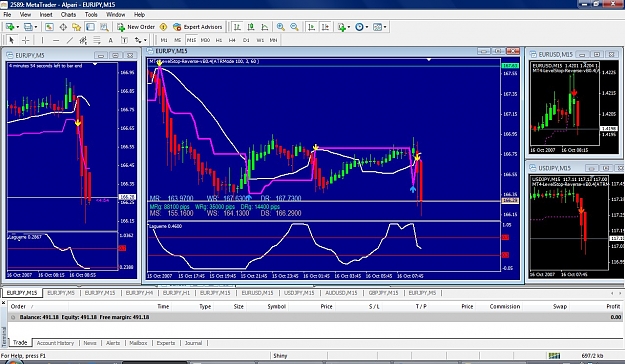This screenshot has height=364, width=625.
Task: Sort trades by Profit column
Action: pos(613,306)
